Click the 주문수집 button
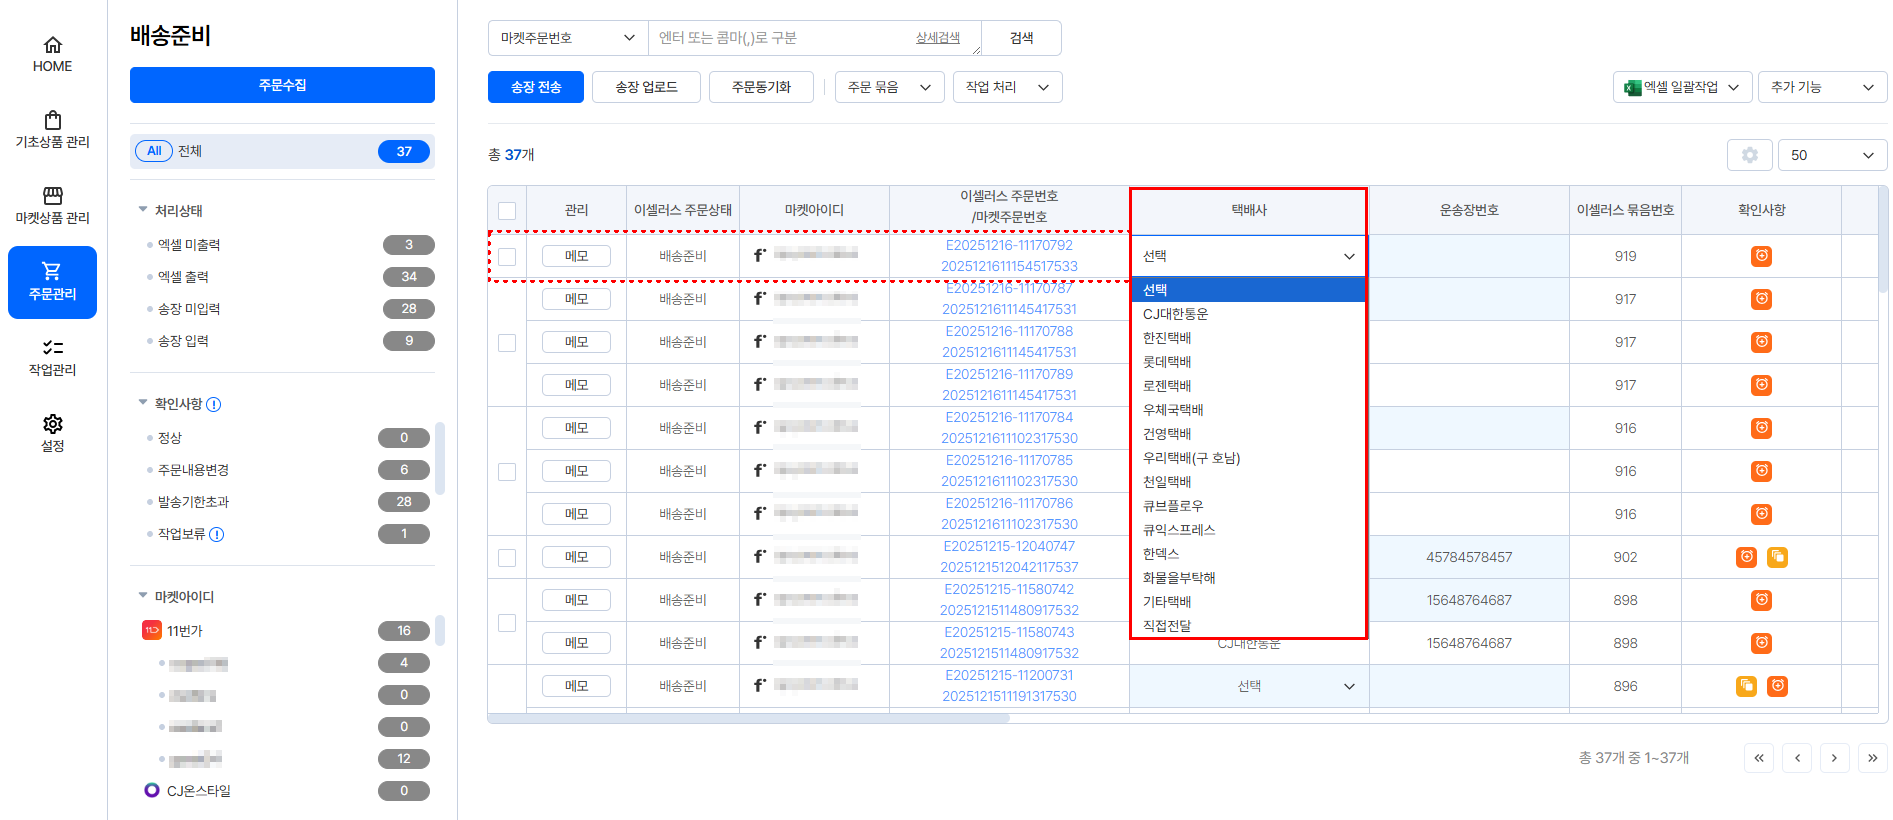This screenshot has height=820, width=1893. point(282,85)
